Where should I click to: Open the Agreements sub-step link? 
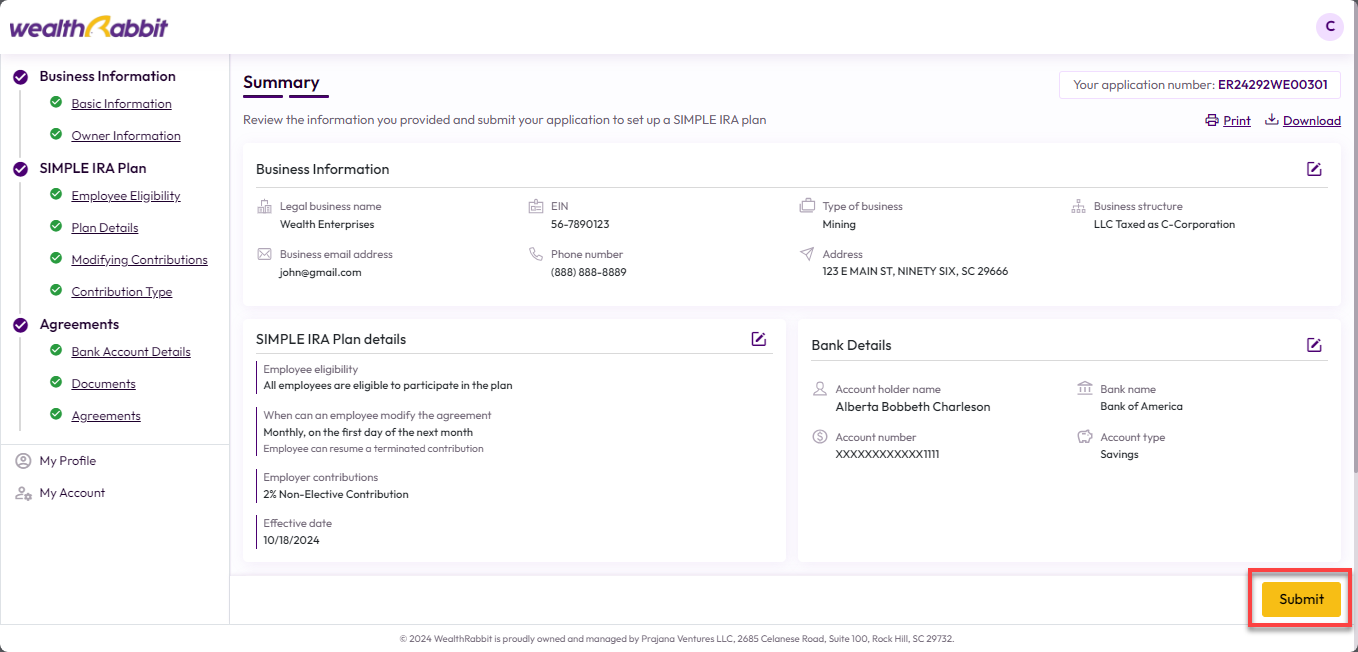(106, 416)
